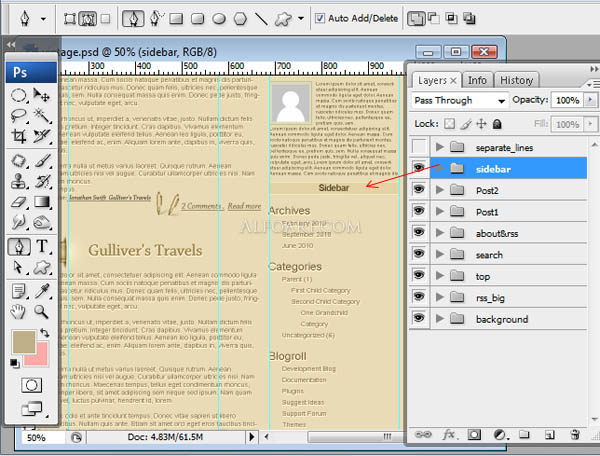Select the Move tool

(x=42, y=95)
